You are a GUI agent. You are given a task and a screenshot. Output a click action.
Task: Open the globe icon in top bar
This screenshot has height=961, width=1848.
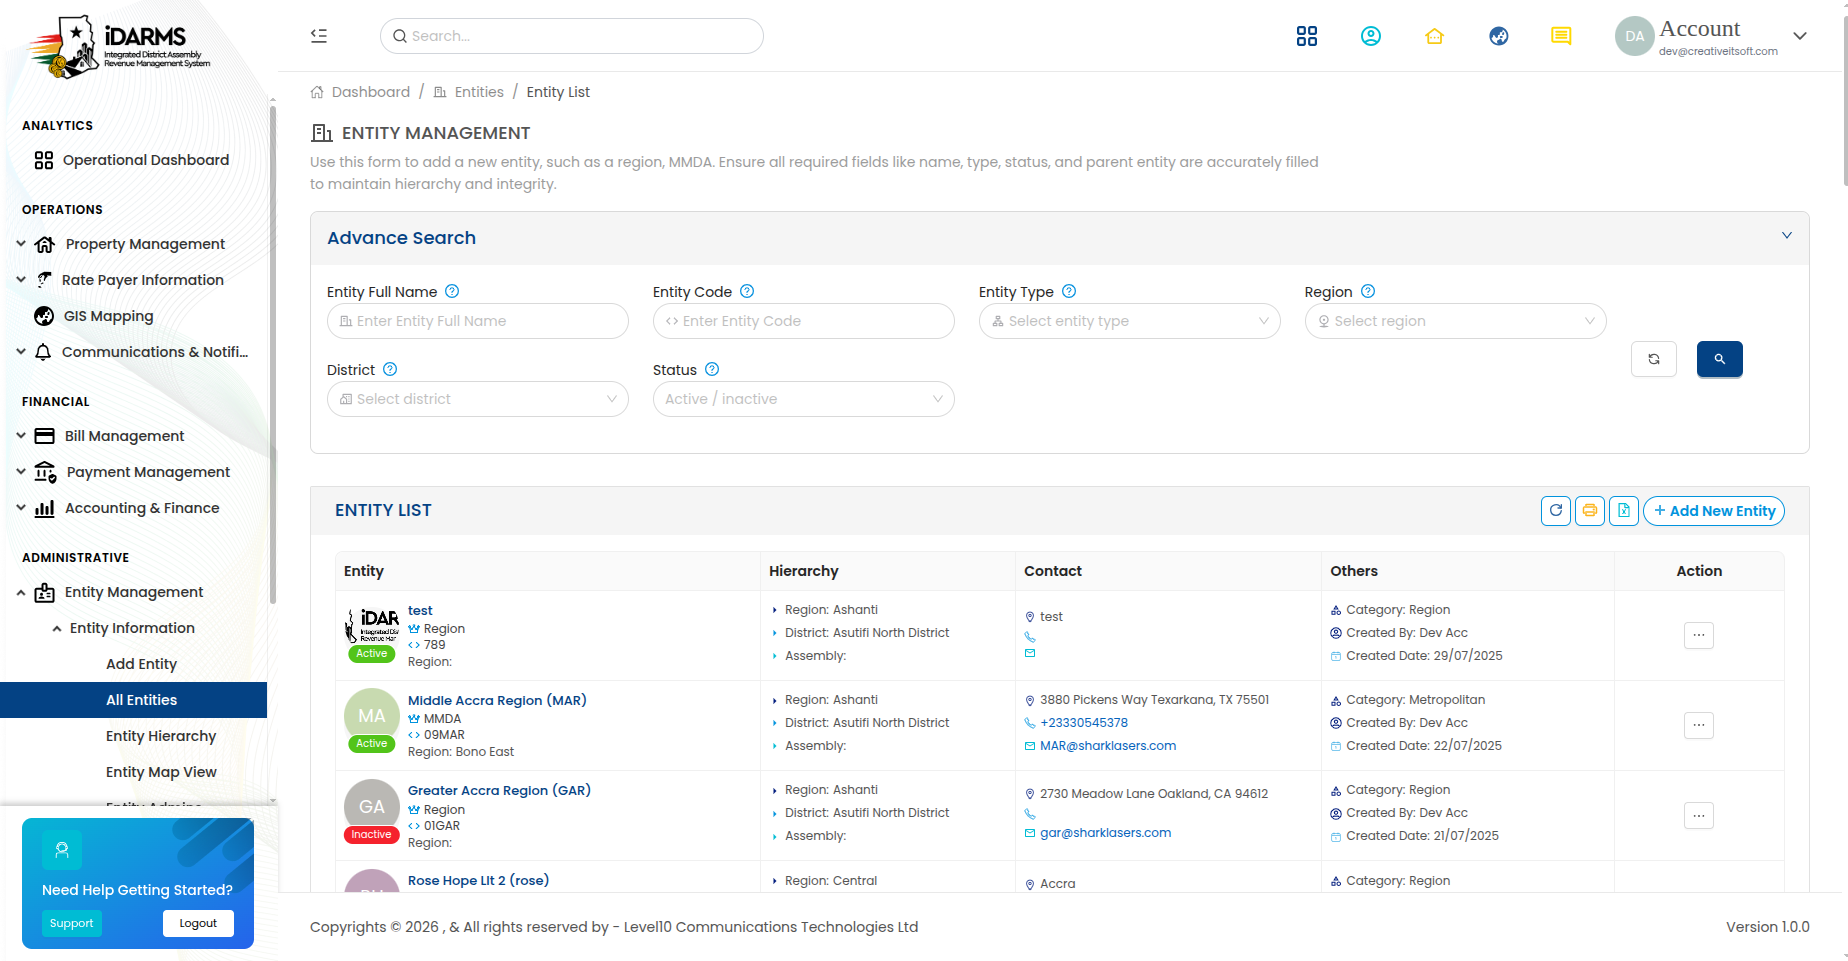click(x=1499, y=36)
